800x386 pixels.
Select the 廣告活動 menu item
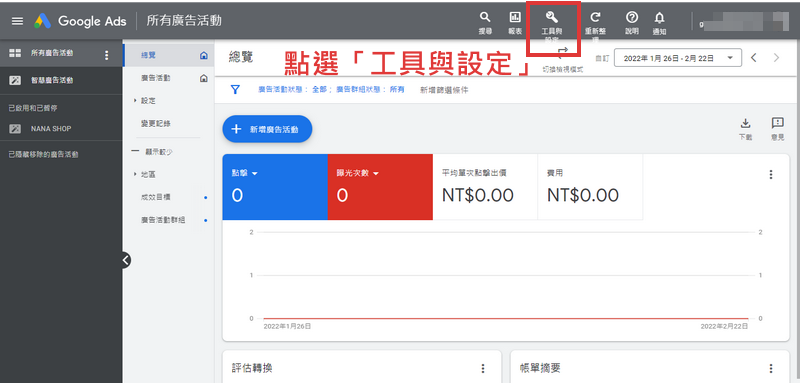pos(156,78)
